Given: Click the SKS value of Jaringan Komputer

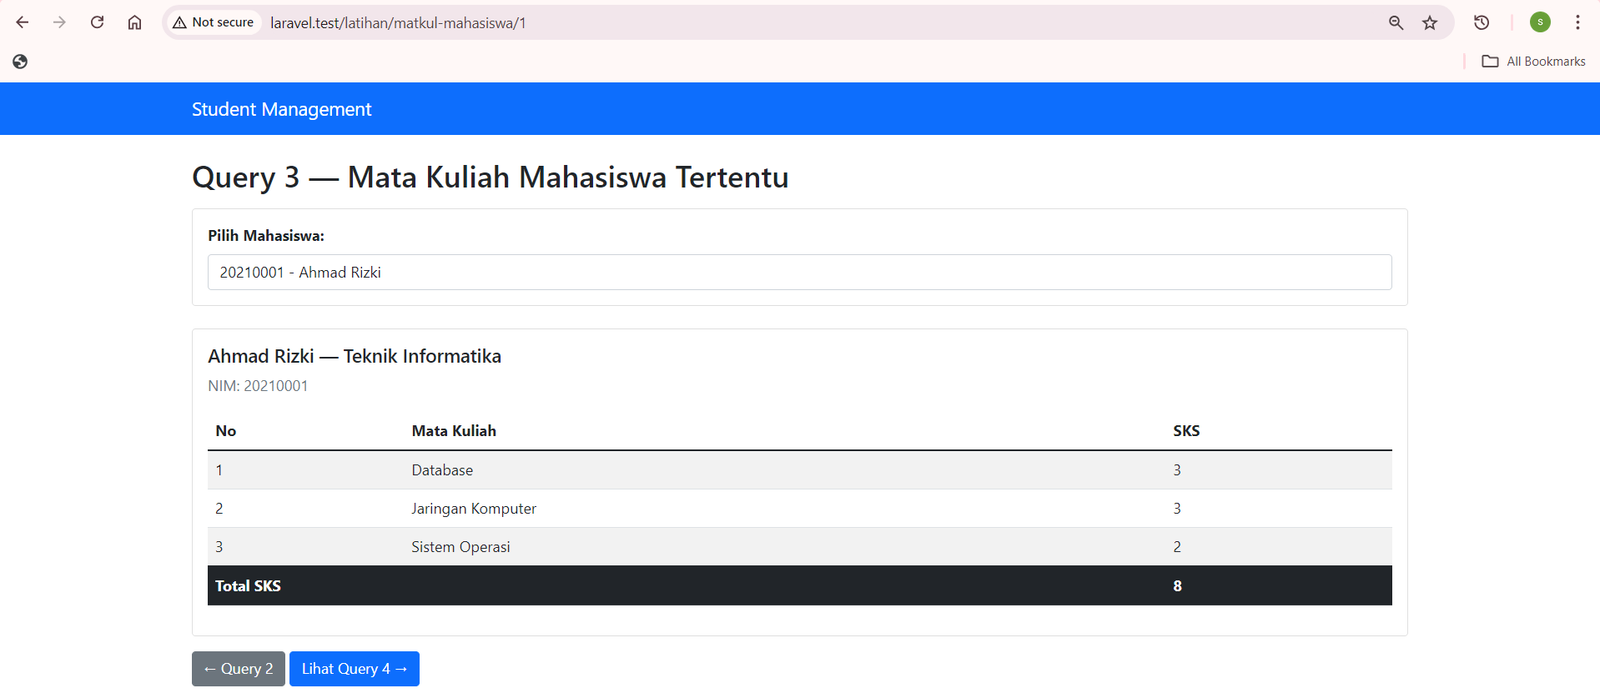Looking at the screenshot, I should (1177, 509).
